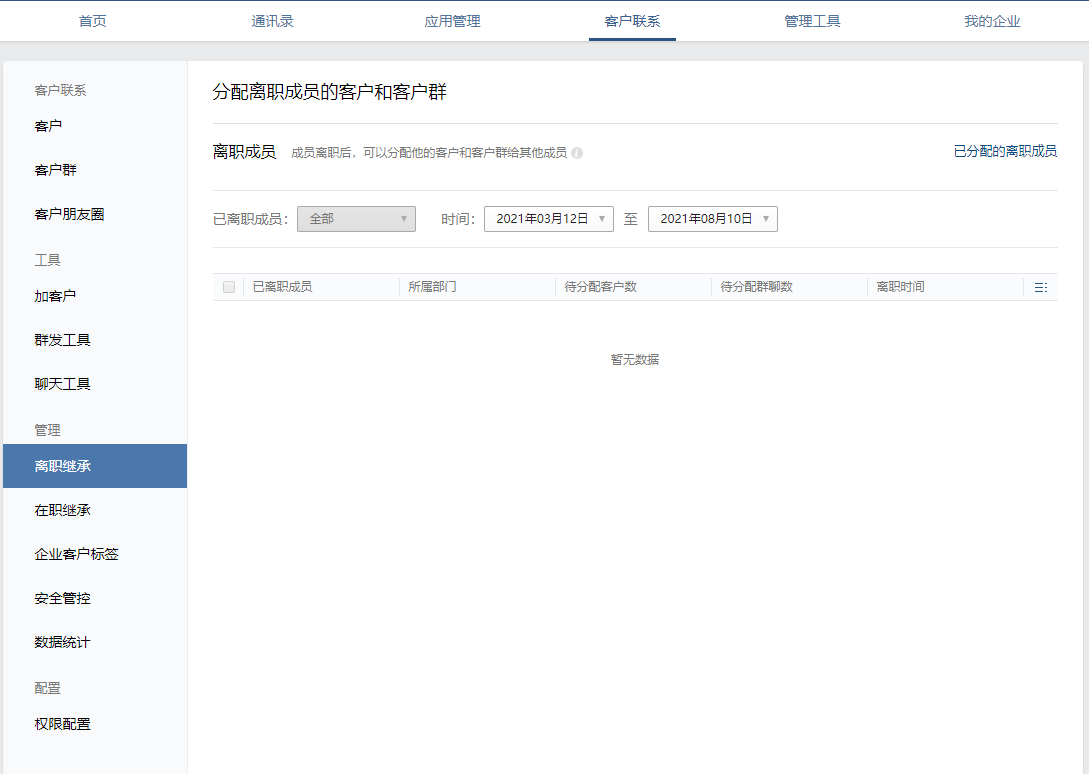Toggle the select-all checkbox in table header
1089x774 pixels.
229,287
